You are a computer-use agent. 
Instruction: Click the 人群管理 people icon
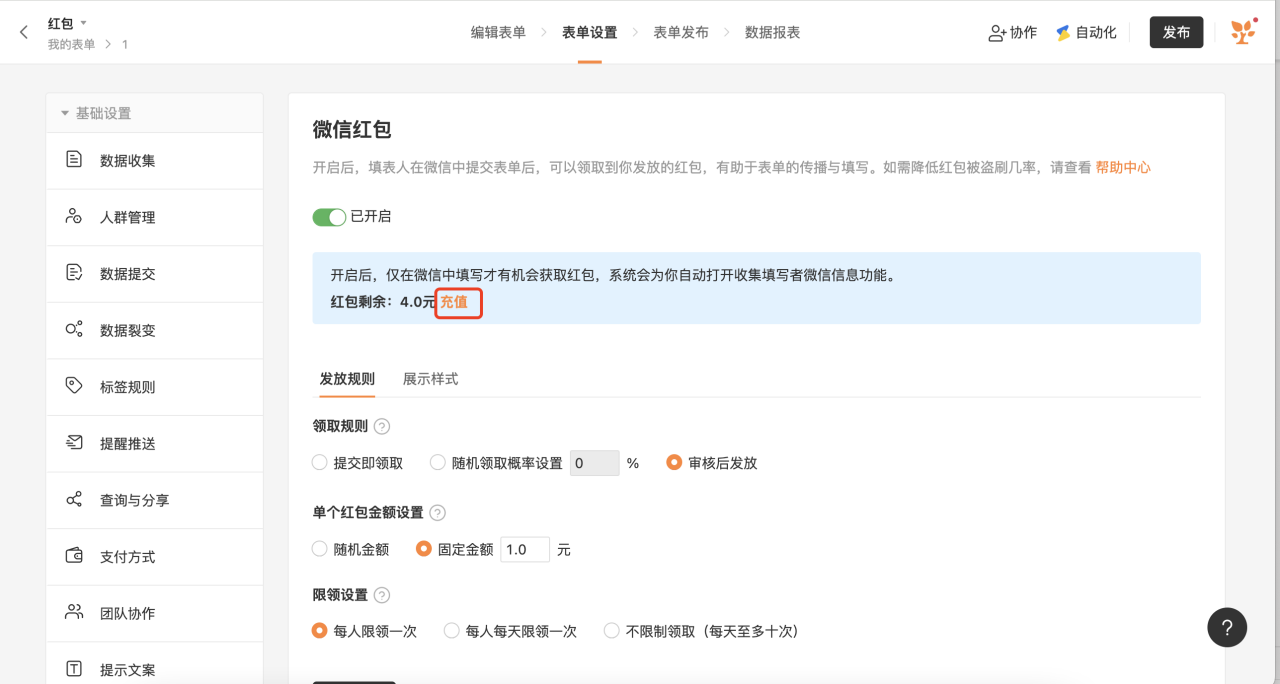pyautogui.click(x=74, y=216)
